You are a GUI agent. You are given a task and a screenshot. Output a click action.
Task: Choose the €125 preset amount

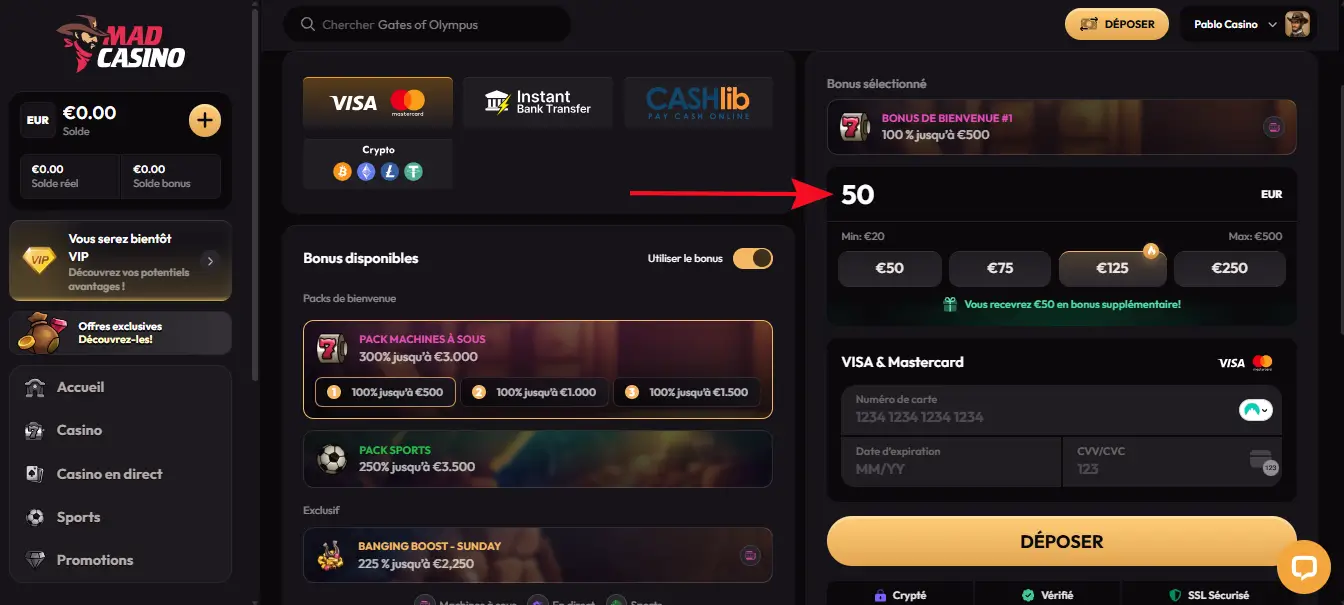point(1112,268)
